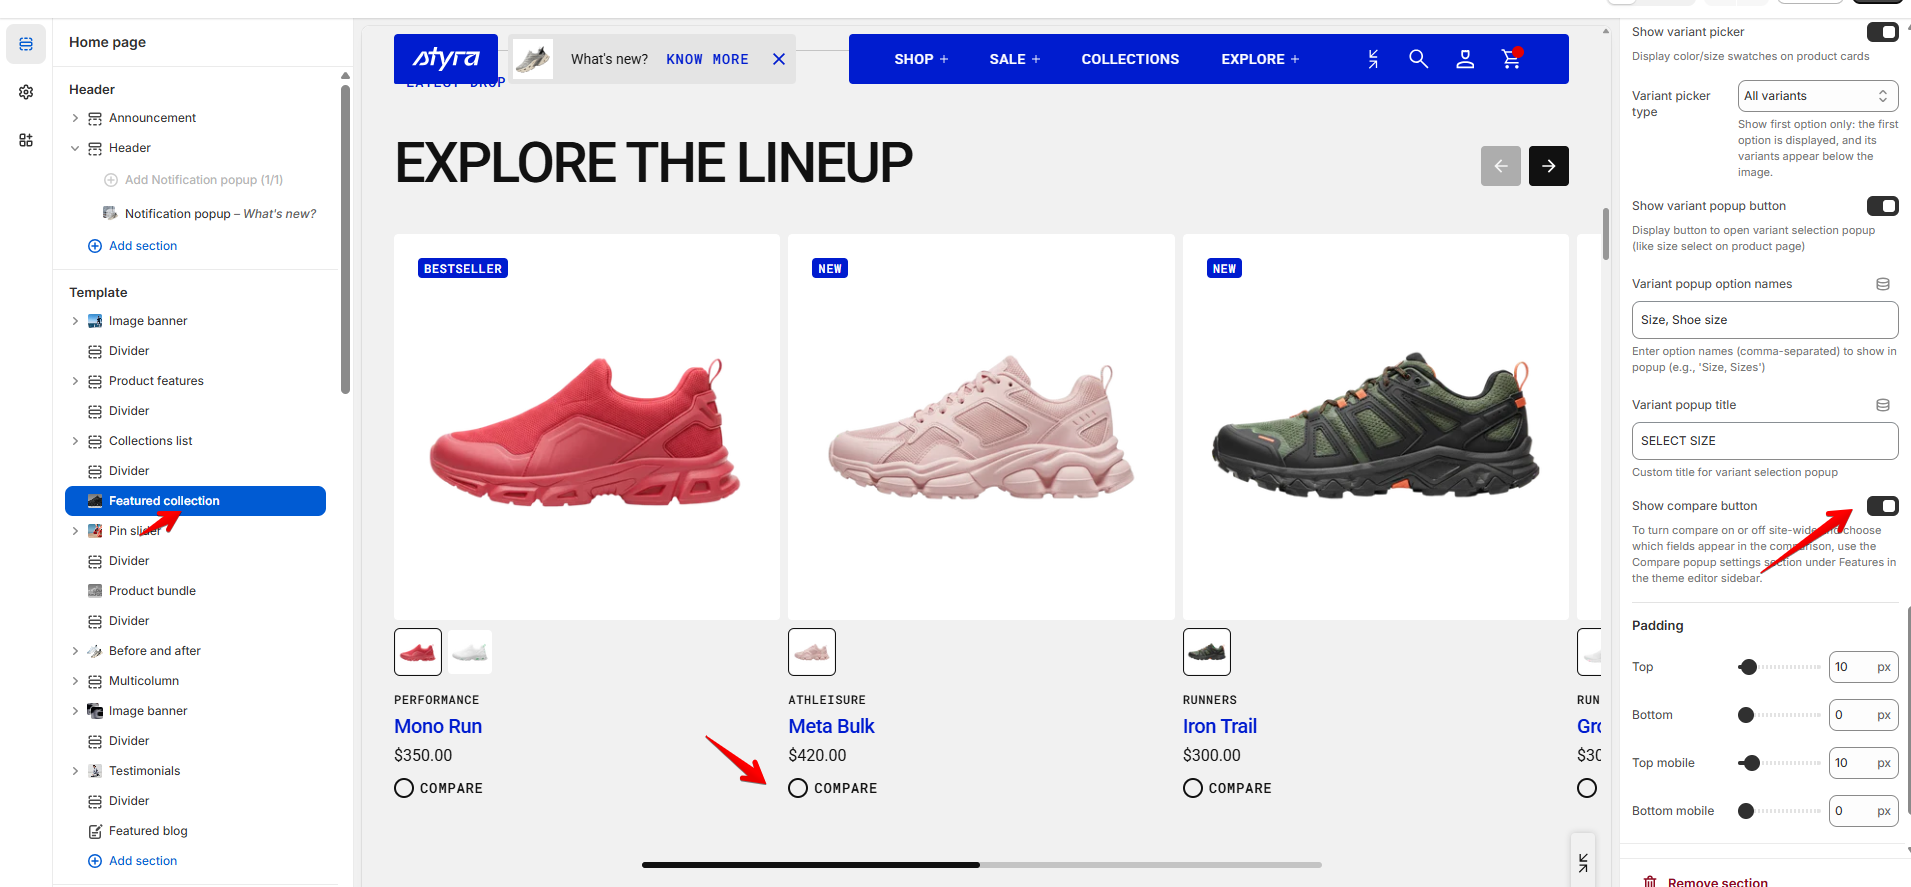Screen dimensions: 1911x887
Task: Open the COLLECTIONS menu item
Action: [1130, 59]
